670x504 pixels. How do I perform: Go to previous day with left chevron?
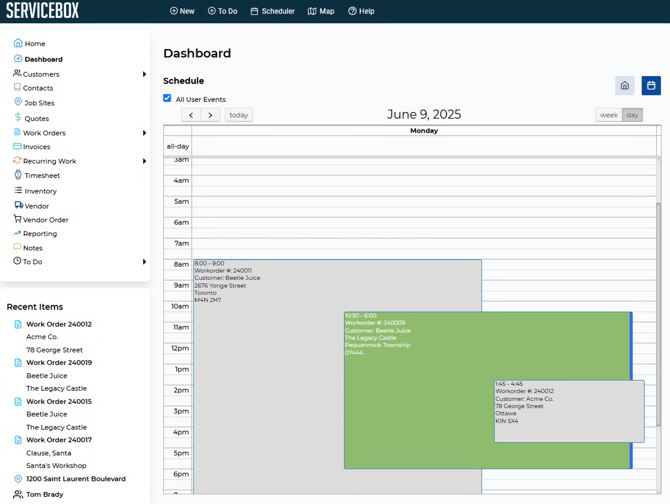(191, 115)
